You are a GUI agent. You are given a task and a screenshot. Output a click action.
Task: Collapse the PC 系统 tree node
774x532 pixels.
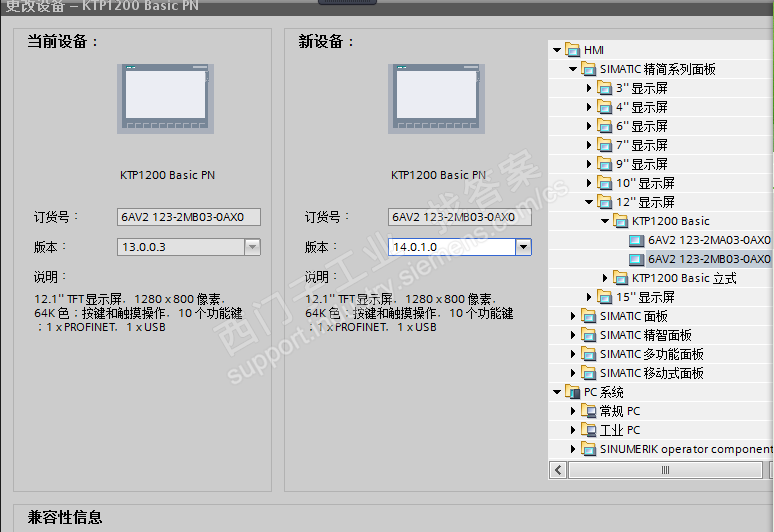coord(557,392)
